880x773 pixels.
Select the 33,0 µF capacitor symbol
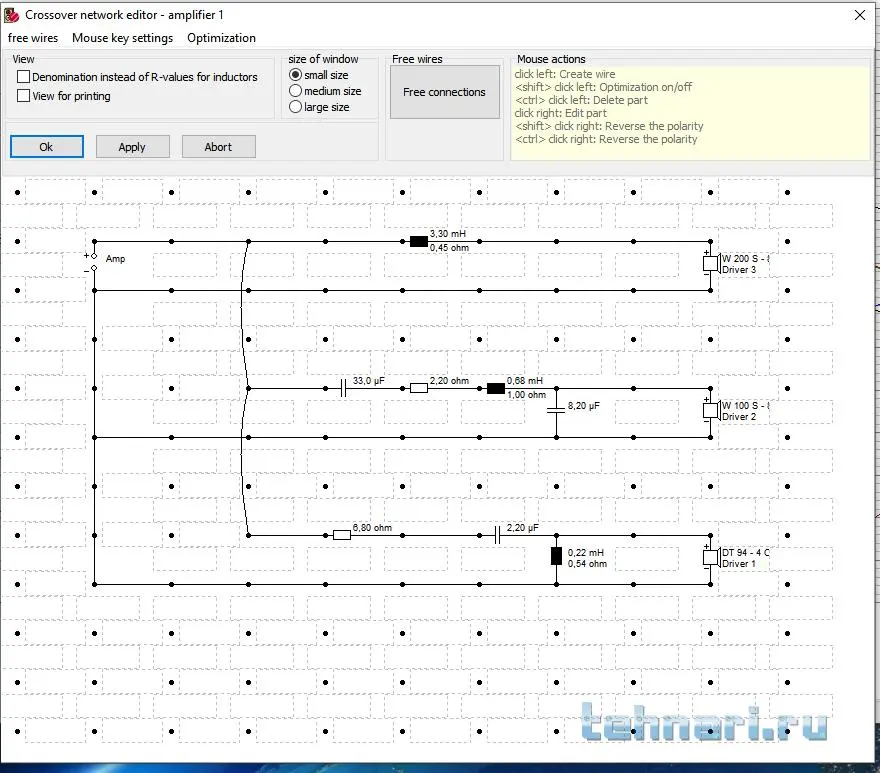343,388
